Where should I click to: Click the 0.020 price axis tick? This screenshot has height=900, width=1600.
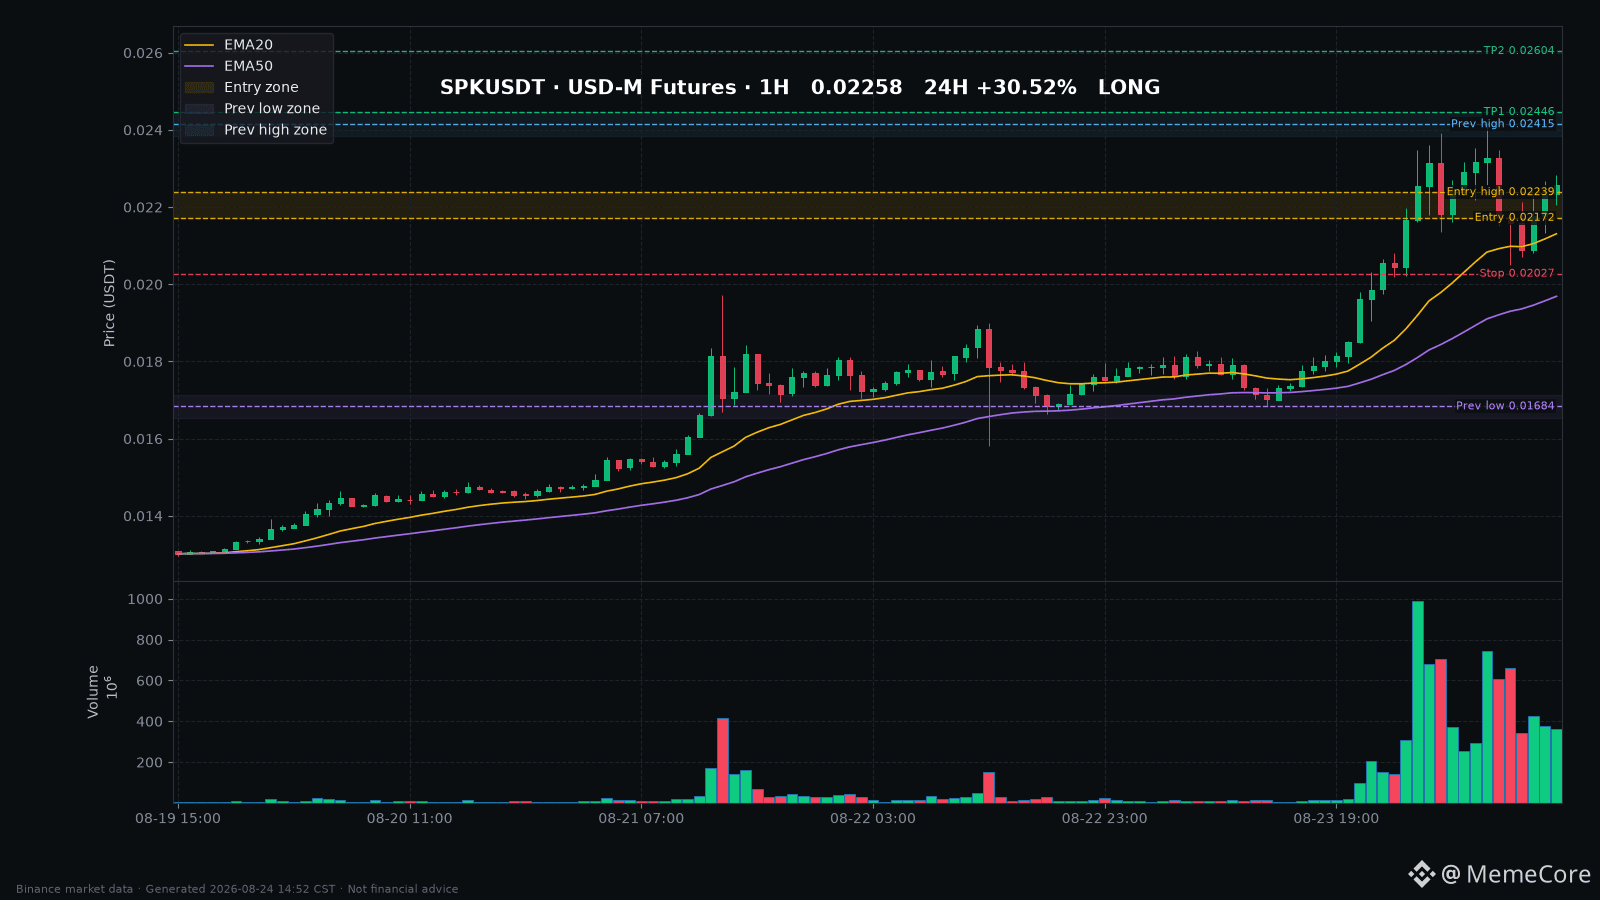[x=143, y=285]
